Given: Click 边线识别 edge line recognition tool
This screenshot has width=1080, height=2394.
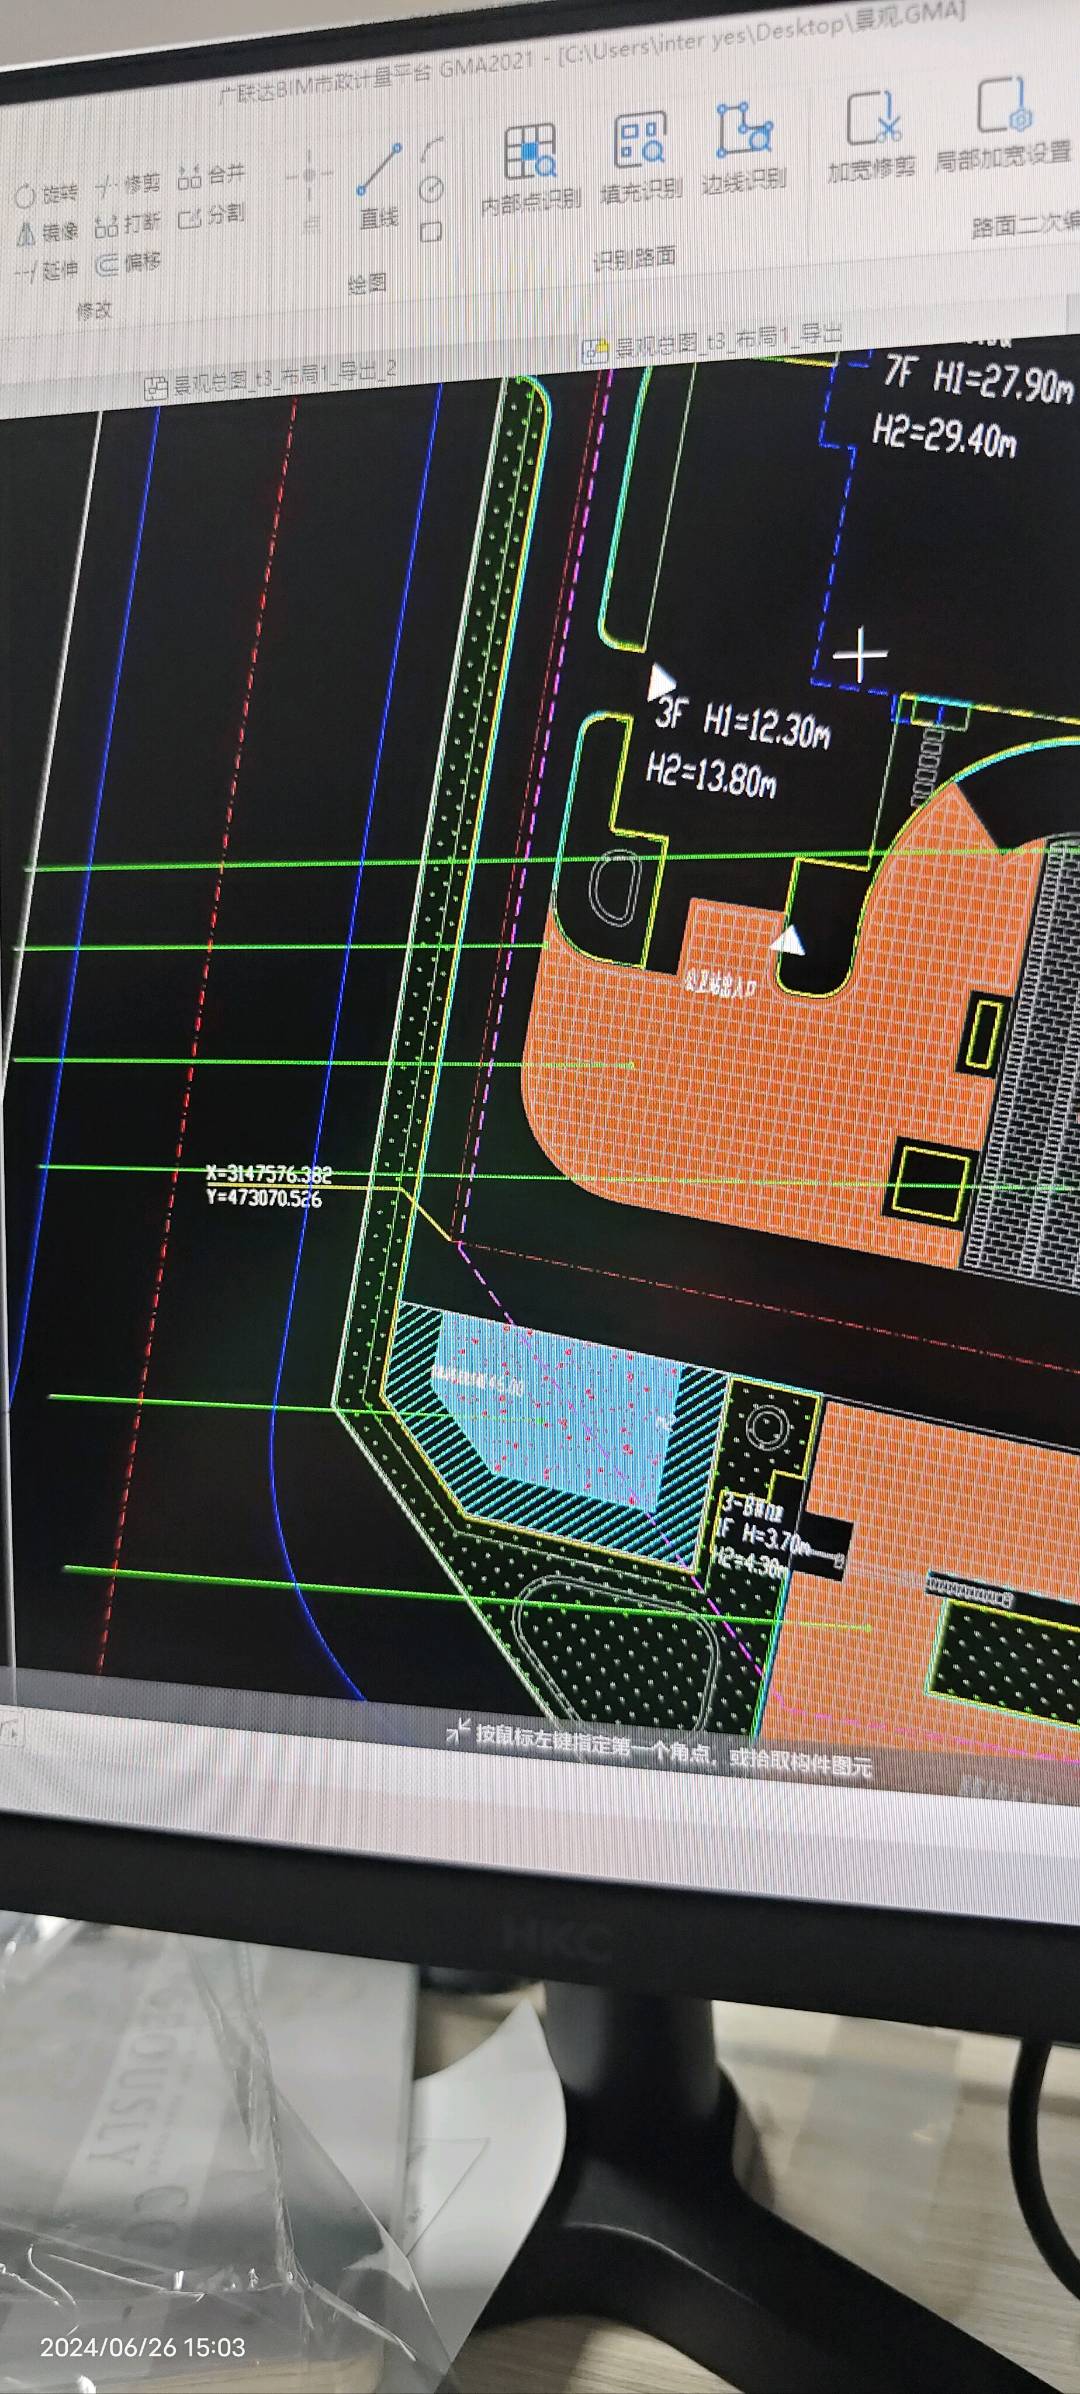Looking at the screenshot, I should 743,149.
